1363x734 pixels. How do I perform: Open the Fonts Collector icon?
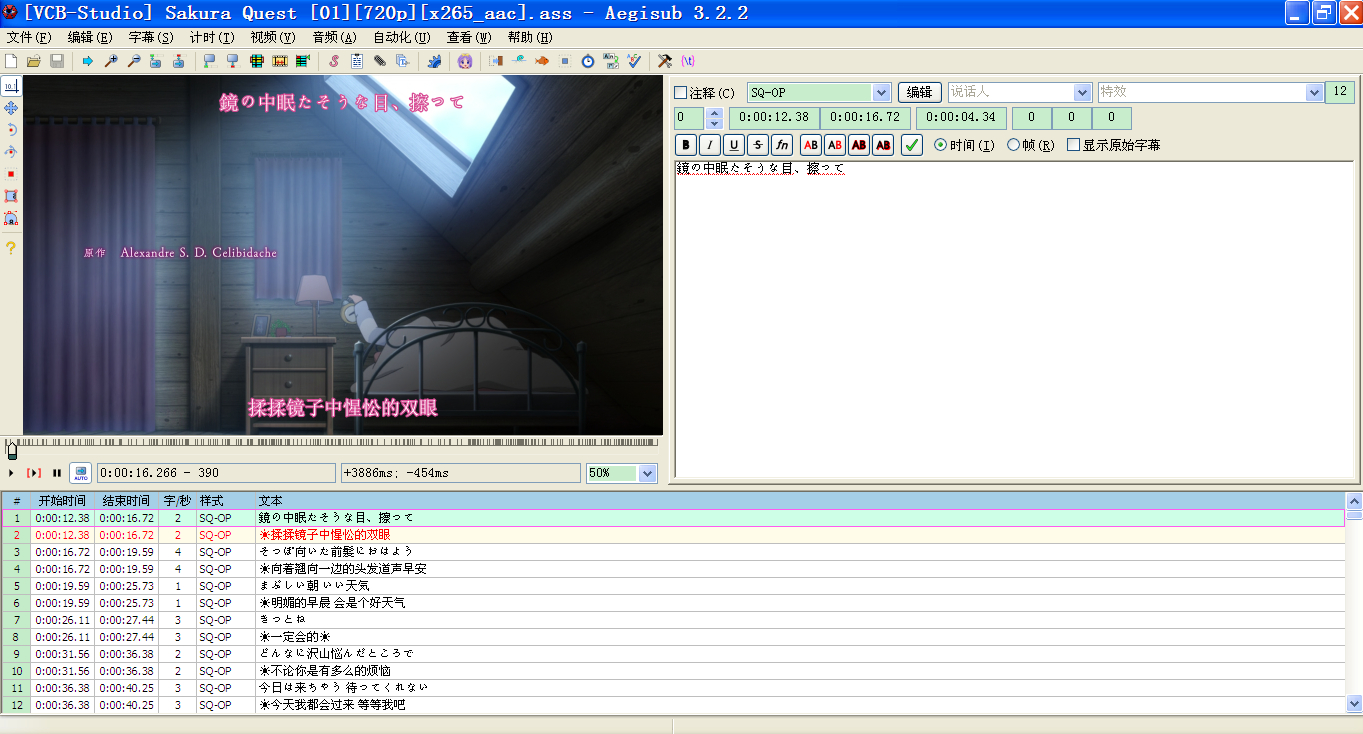coord(402,61)
